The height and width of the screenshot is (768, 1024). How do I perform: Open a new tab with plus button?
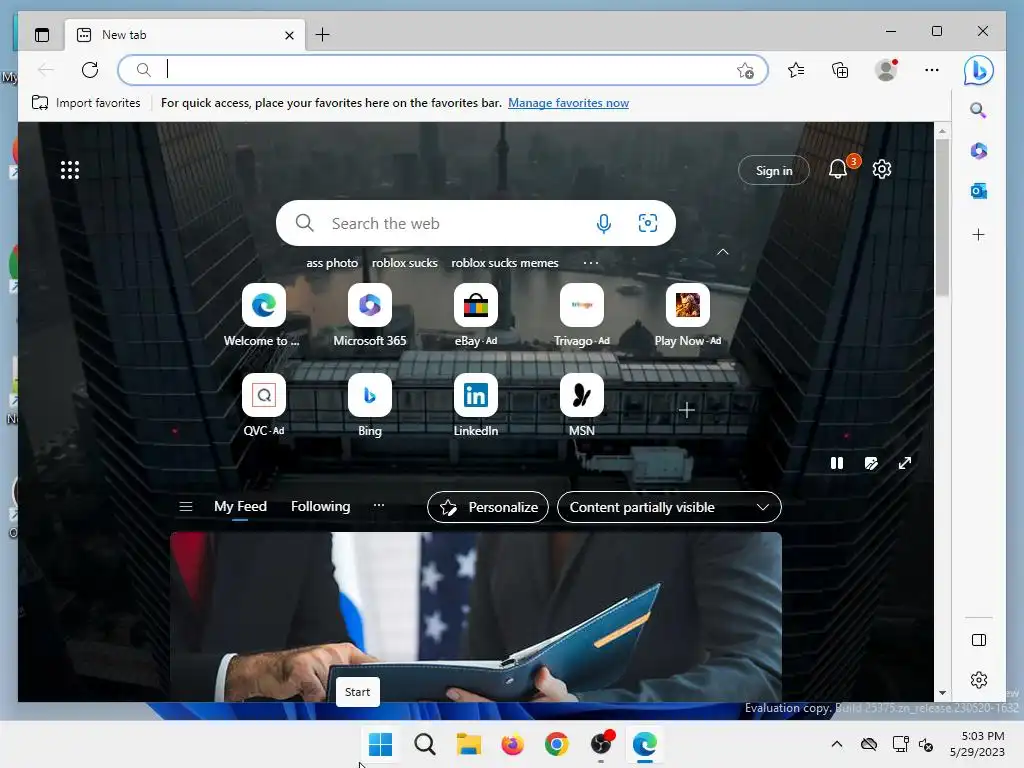click(323, 35)
